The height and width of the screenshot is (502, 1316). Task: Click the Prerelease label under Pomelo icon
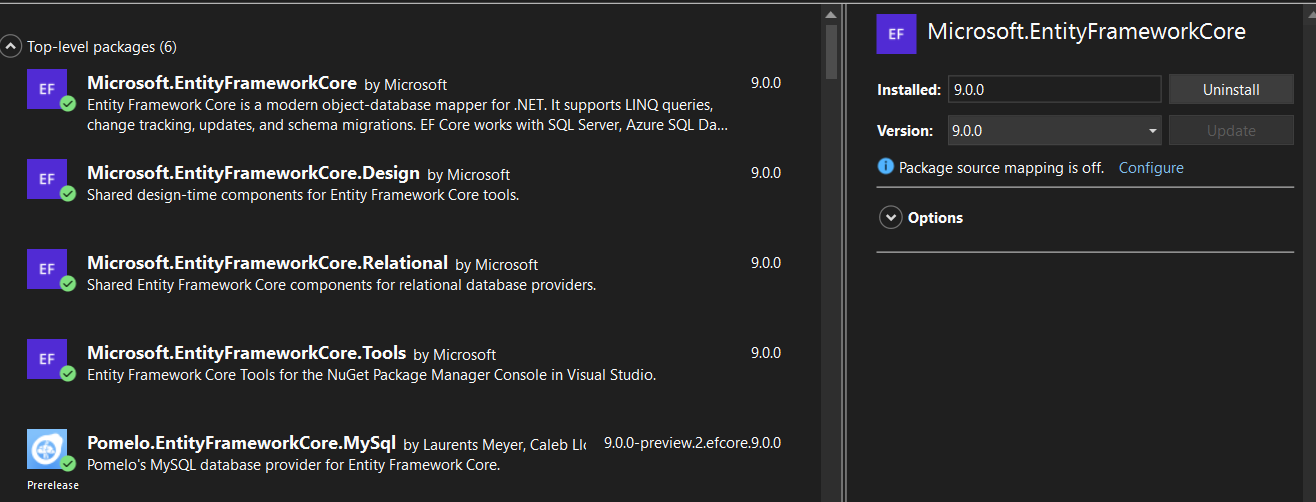53,485
